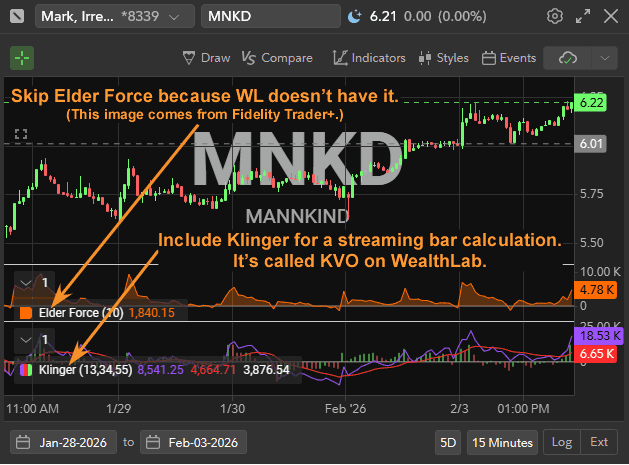Open the Events menu
The height and width of the screenshot is (465, 629).
[x=509, y=58]
